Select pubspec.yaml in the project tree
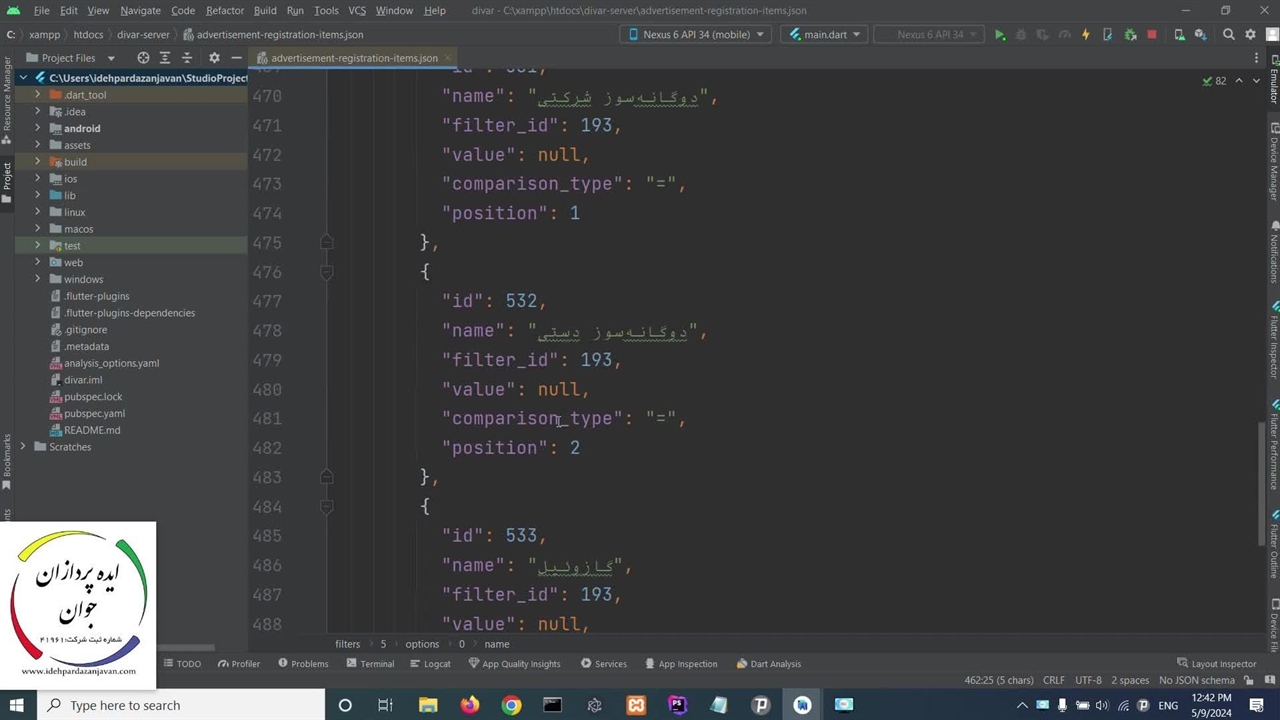 click(94, 413)
